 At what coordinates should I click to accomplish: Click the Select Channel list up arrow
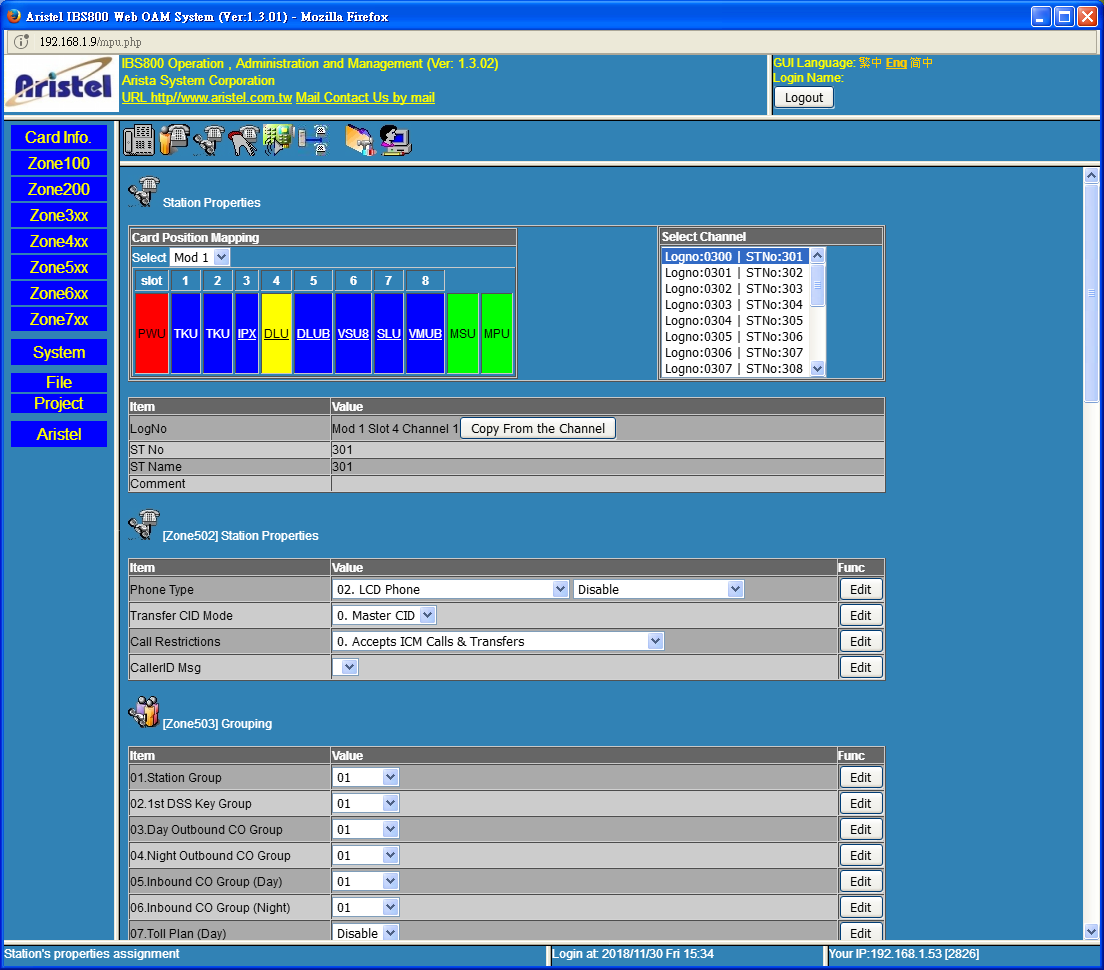(x=817, y=256)
